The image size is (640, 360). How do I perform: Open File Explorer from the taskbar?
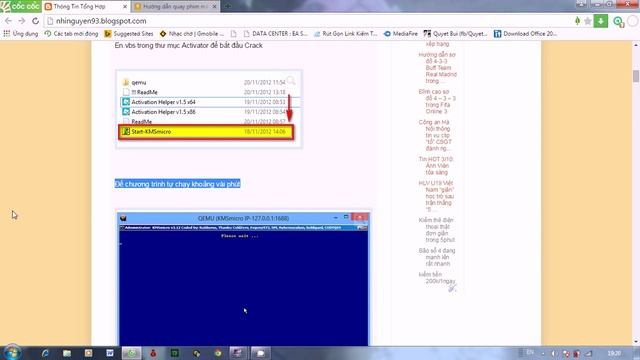click(67, 353)
